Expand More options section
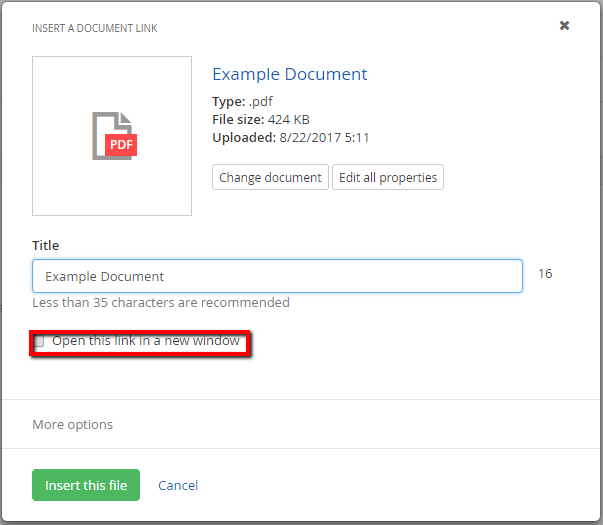The height and width of the screenshot is (525, 603). pyautogui.click(x=72, y=424)
